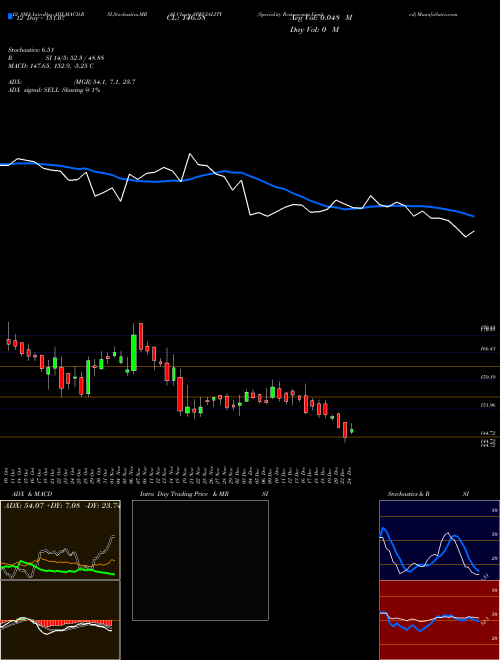Click the 166.43 price axis label
The image size is (500, 660).
point(487,349)
